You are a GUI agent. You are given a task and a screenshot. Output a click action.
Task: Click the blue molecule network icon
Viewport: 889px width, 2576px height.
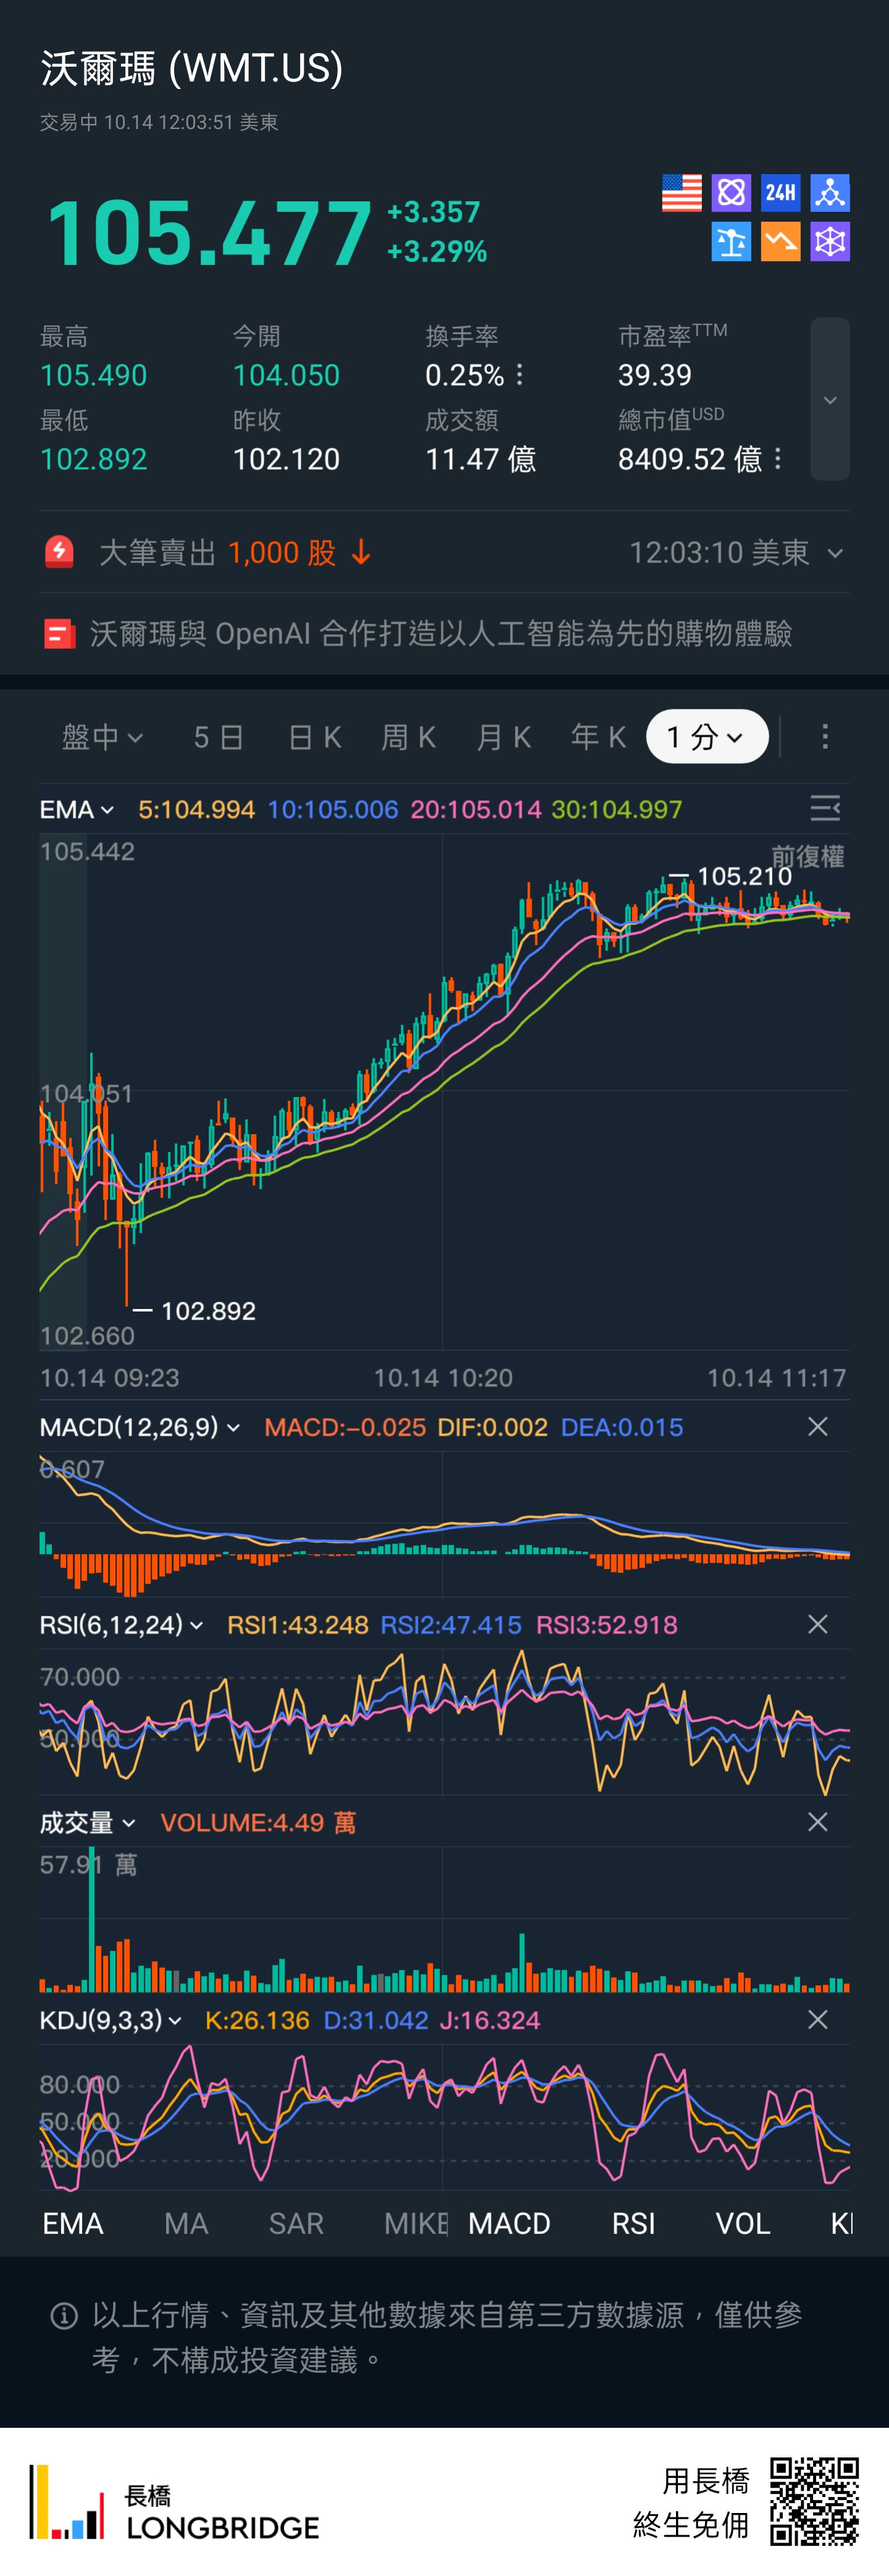coord(829,193)
